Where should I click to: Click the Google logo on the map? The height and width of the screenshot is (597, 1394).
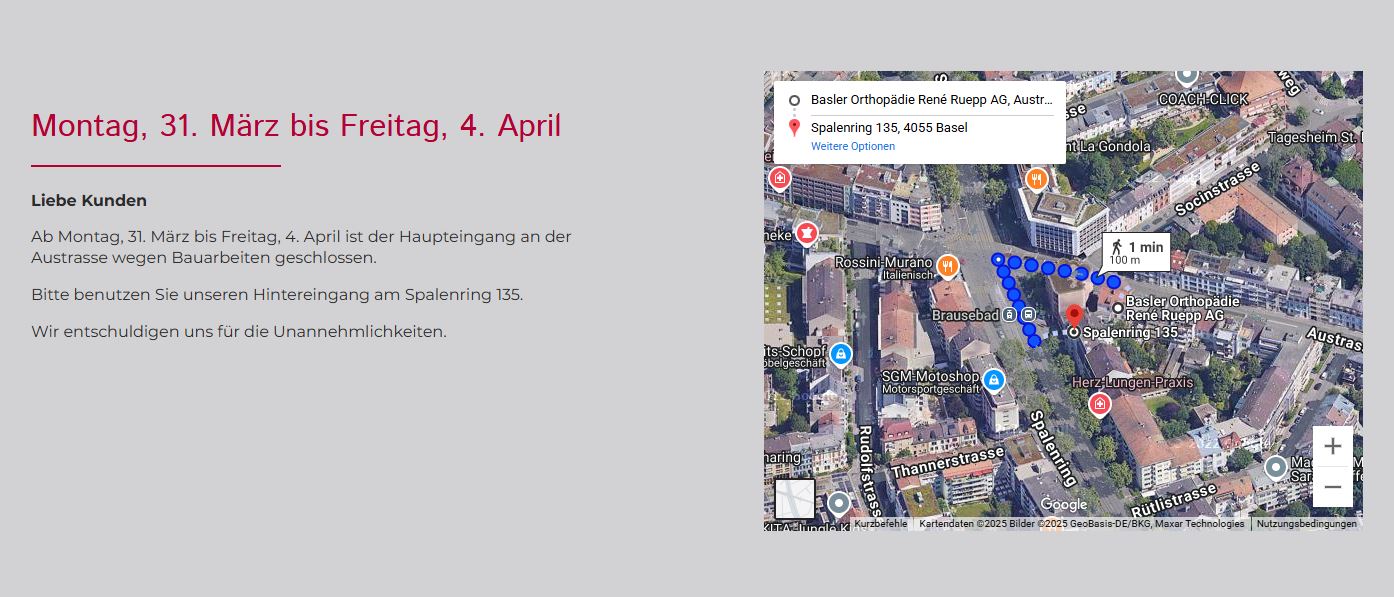pyautogui.click(x=1064, y=505)
